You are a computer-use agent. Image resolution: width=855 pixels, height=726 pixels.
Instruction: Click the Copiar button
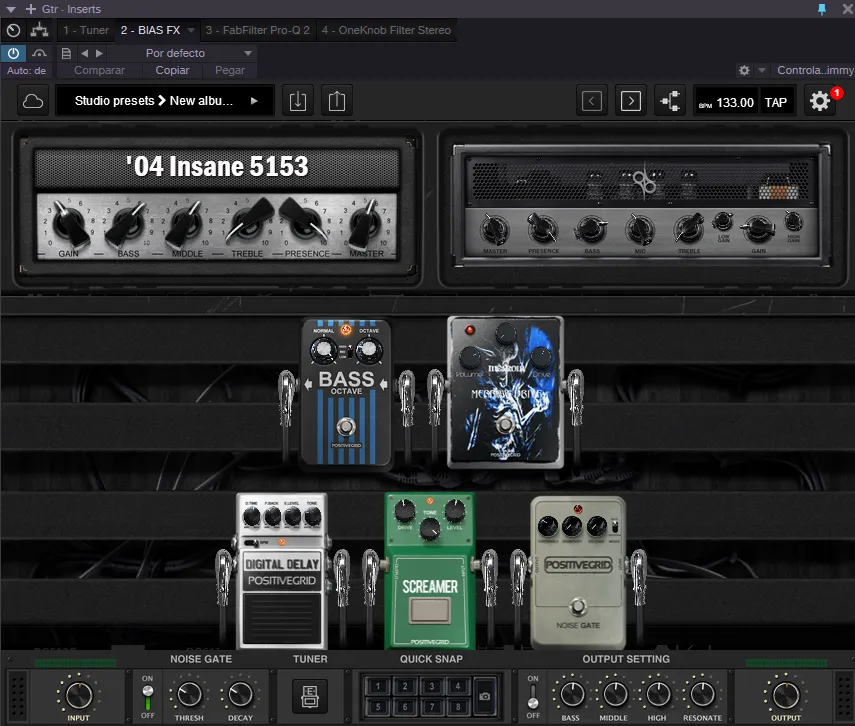tap(172, 70)
